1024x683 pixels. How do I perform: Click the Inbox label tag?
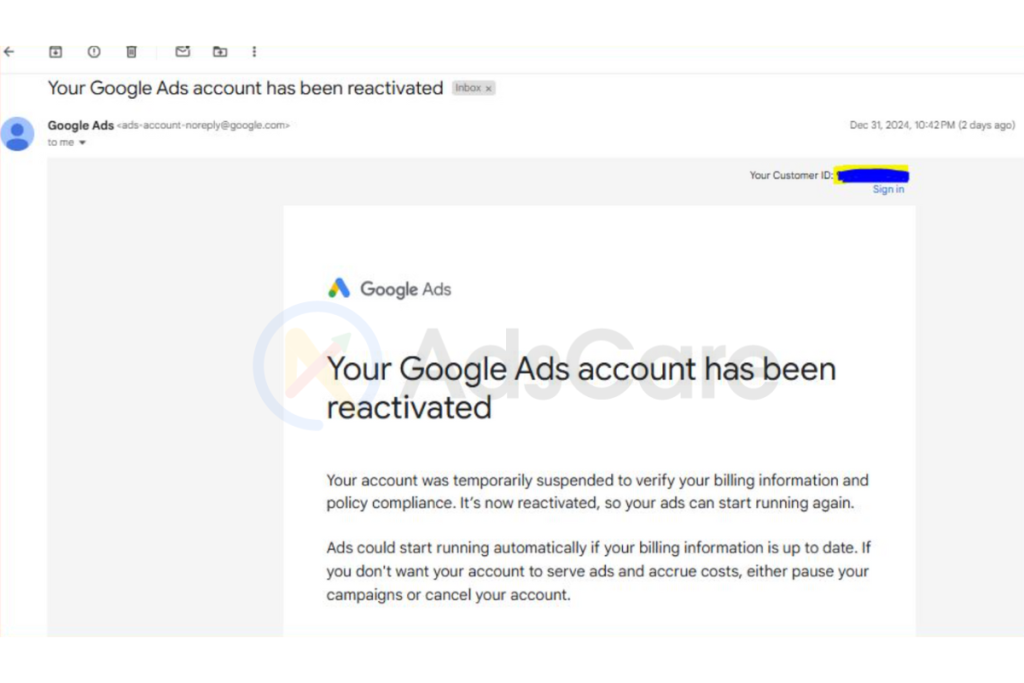tap(468, 87)
